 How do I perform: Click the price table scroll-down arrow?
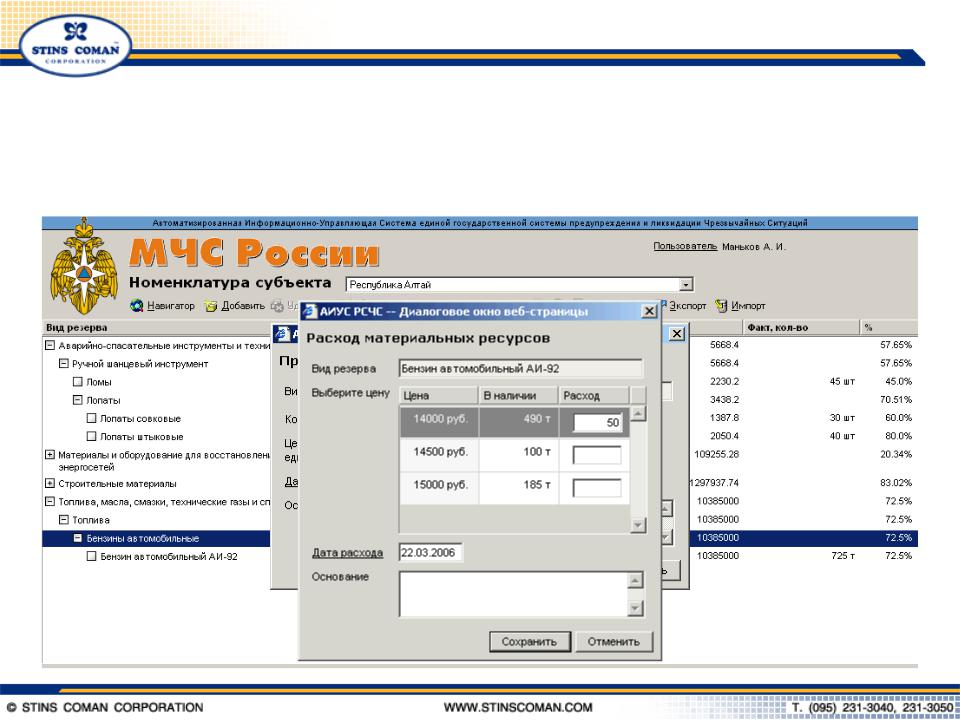pyautogui.click(x=637, y=525)
